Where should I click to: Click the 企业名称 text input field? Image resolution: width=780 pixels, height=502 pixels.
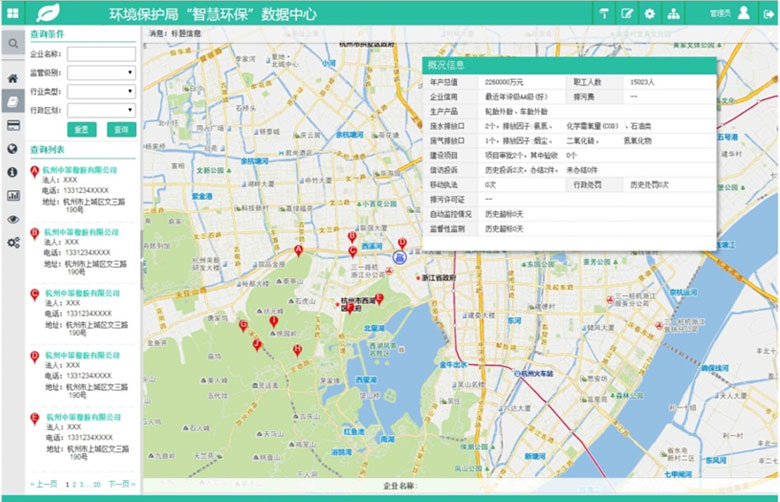pos(101,54)
